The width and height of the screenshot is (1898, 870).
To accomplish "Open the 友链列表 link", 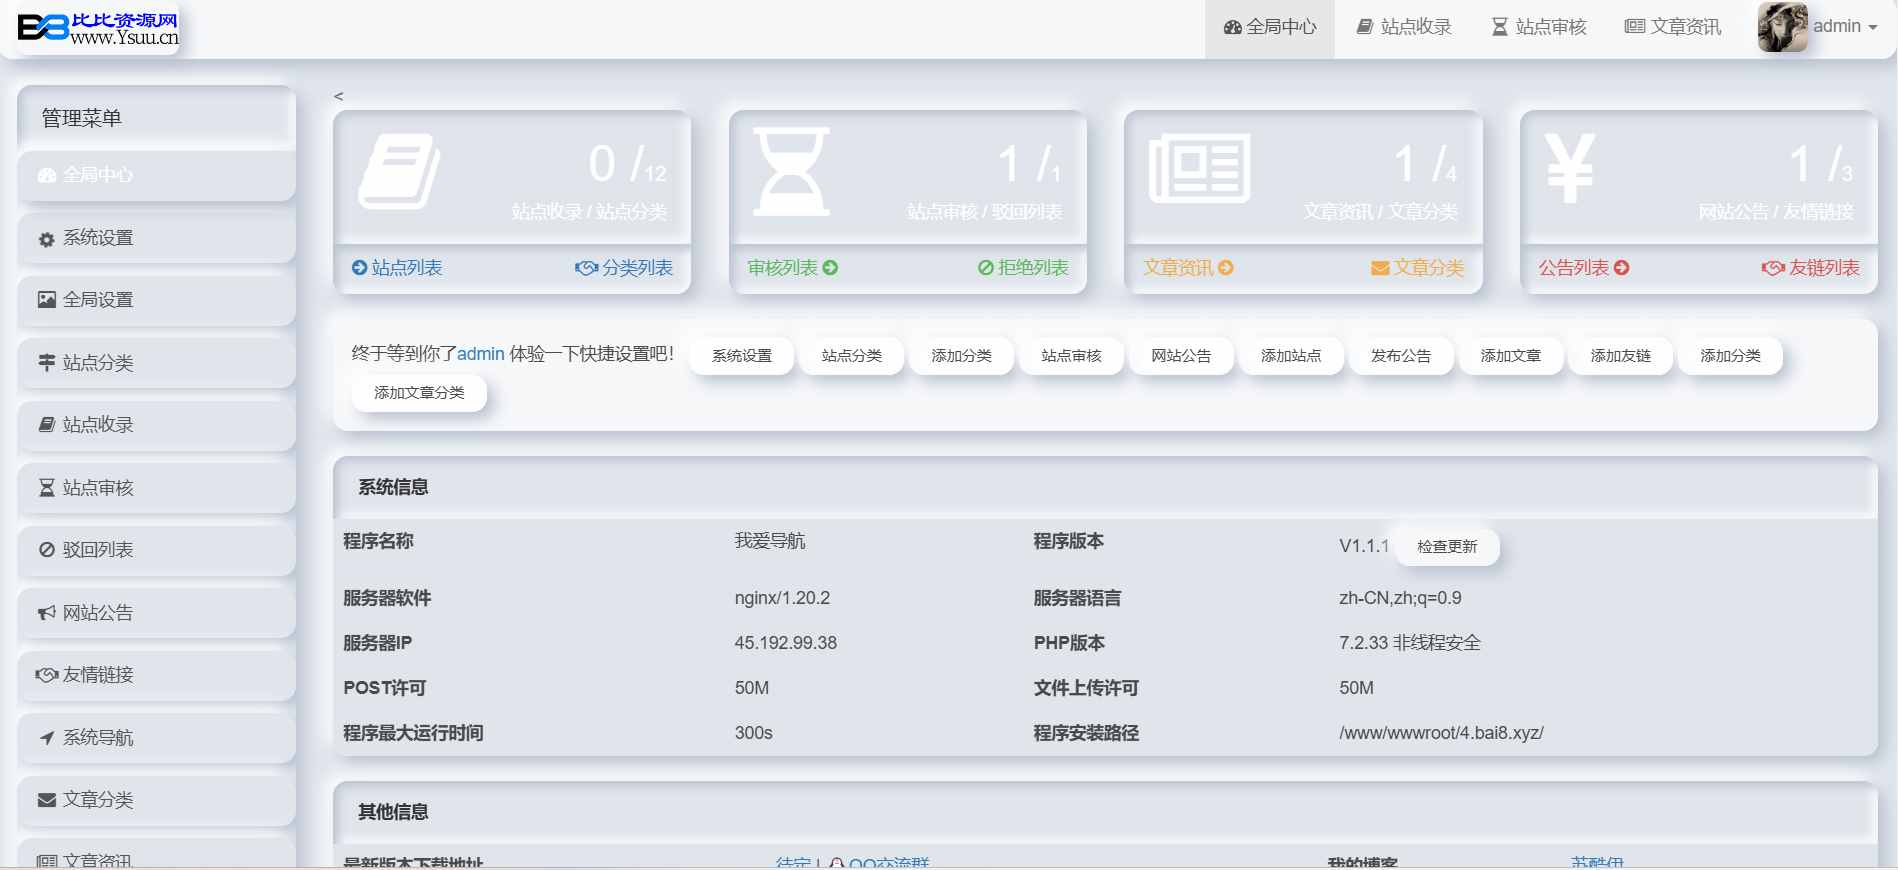I will pyautogui.click(x=1811, y=268).
